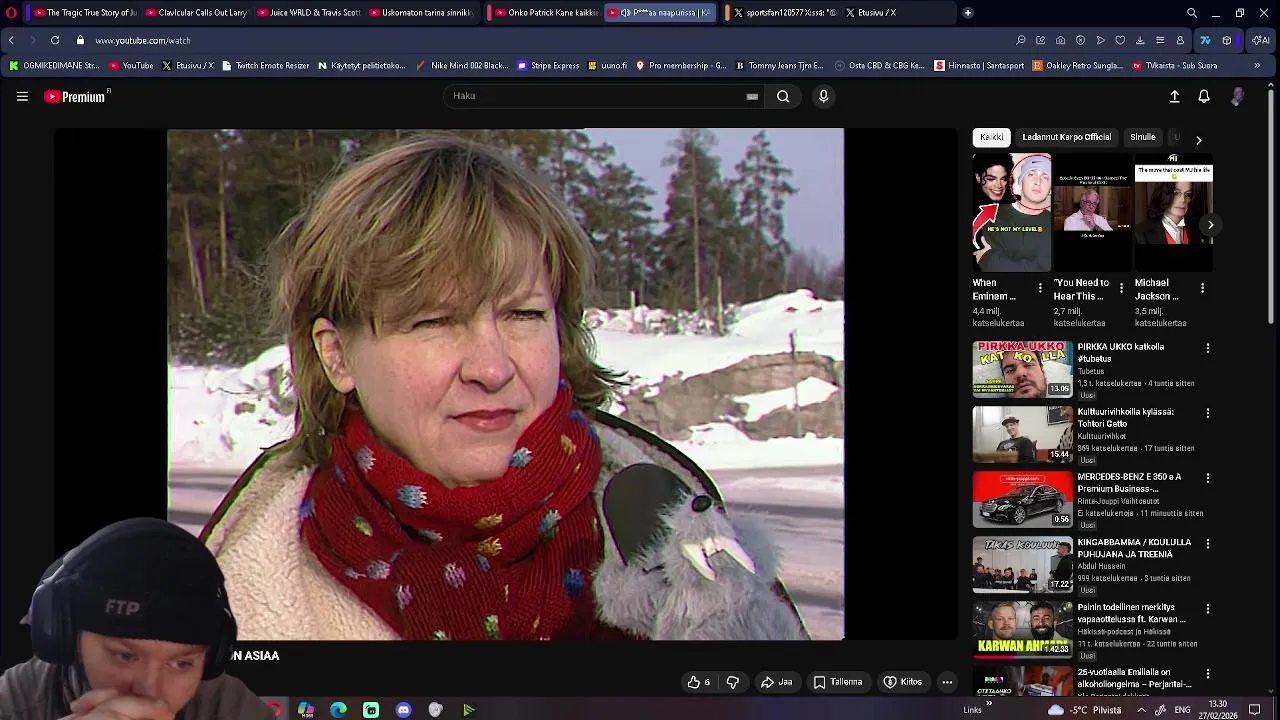Open the on-screen keyboard icon in search box
The image size is (1280, 720).
pyautogui.click(x=752, y=96)
